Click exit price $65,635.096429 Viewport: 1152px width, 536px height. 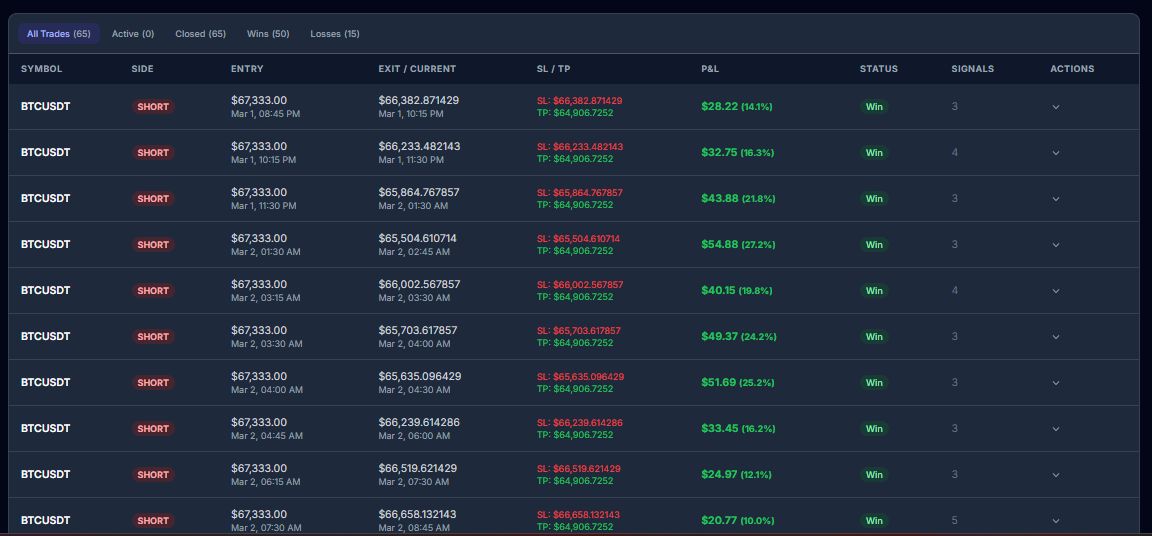[x=420, y=376]
